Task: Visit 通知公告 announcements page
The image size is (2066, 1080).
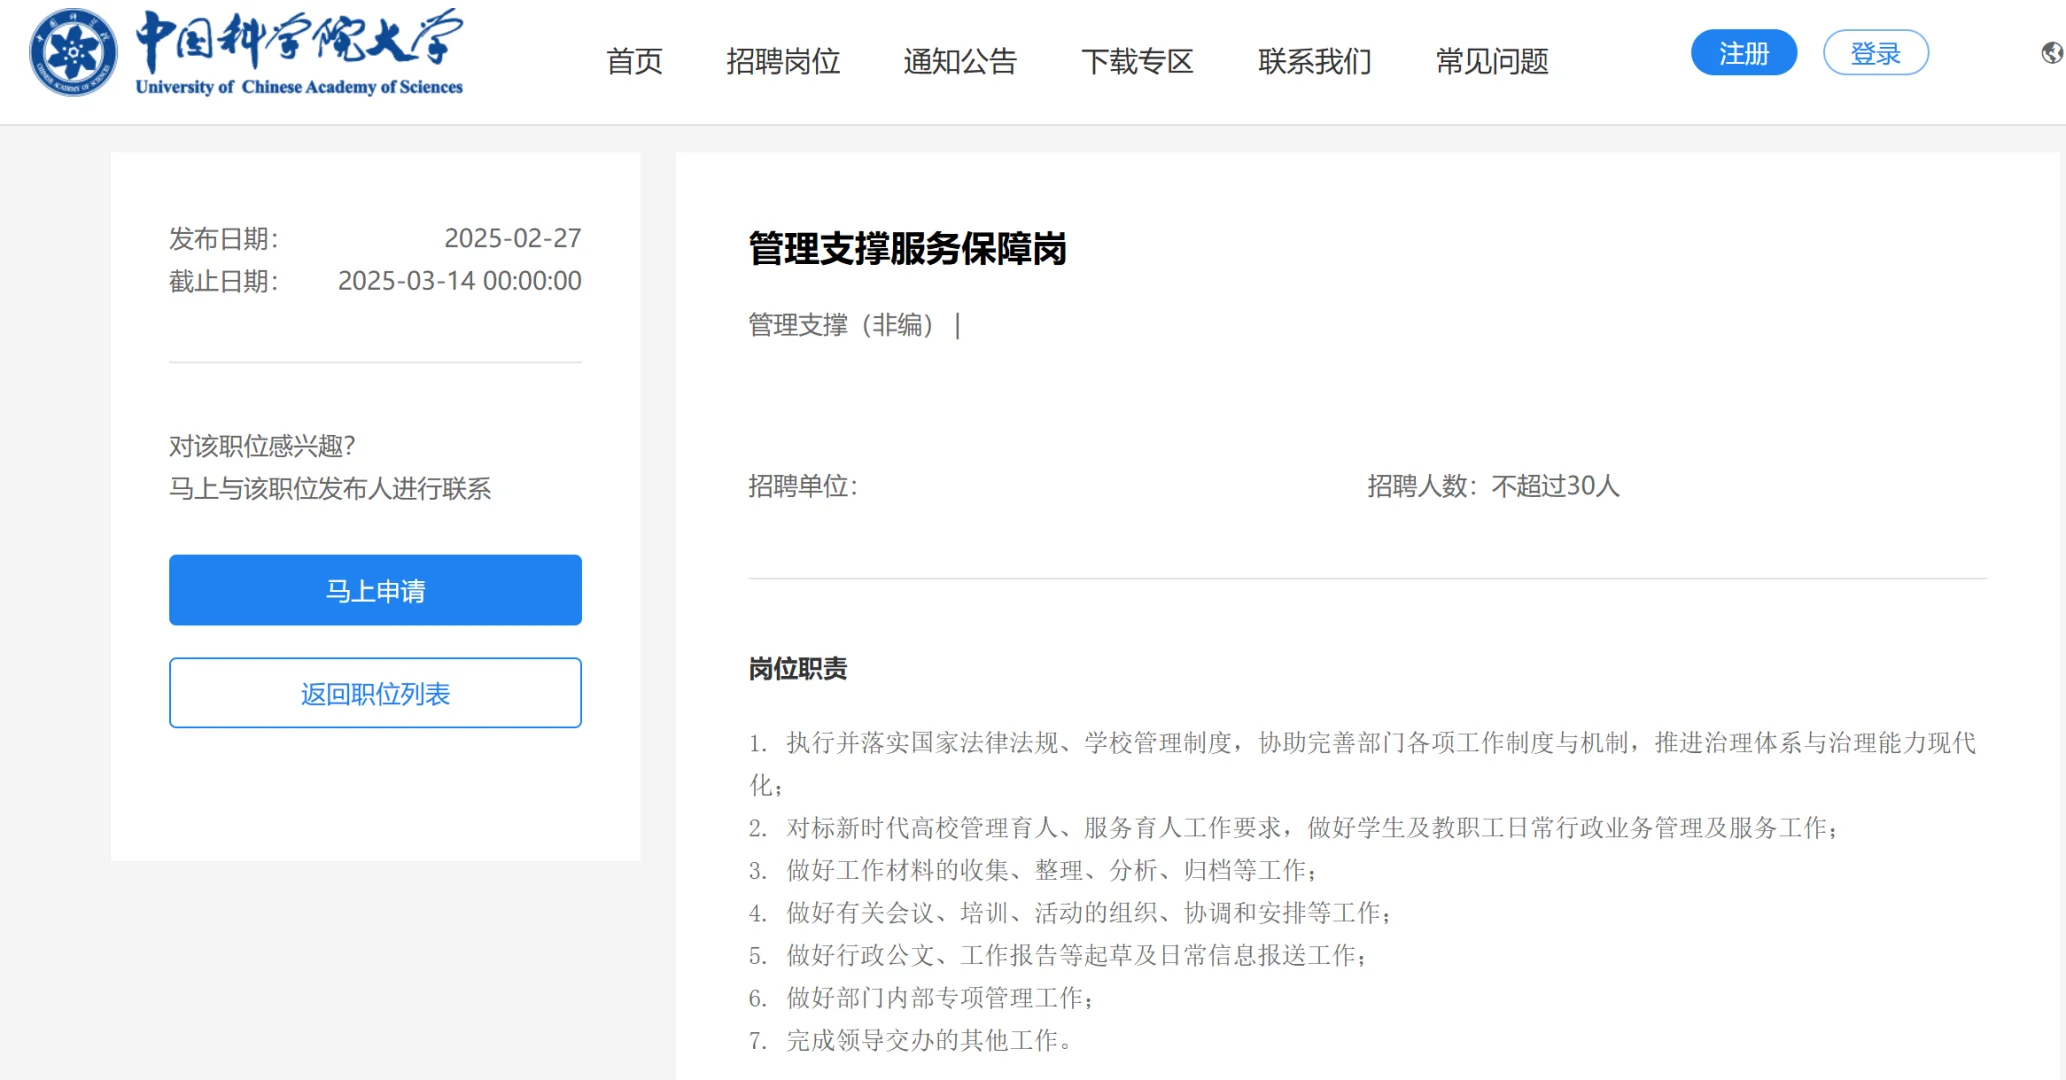Action: coord(960,62)
